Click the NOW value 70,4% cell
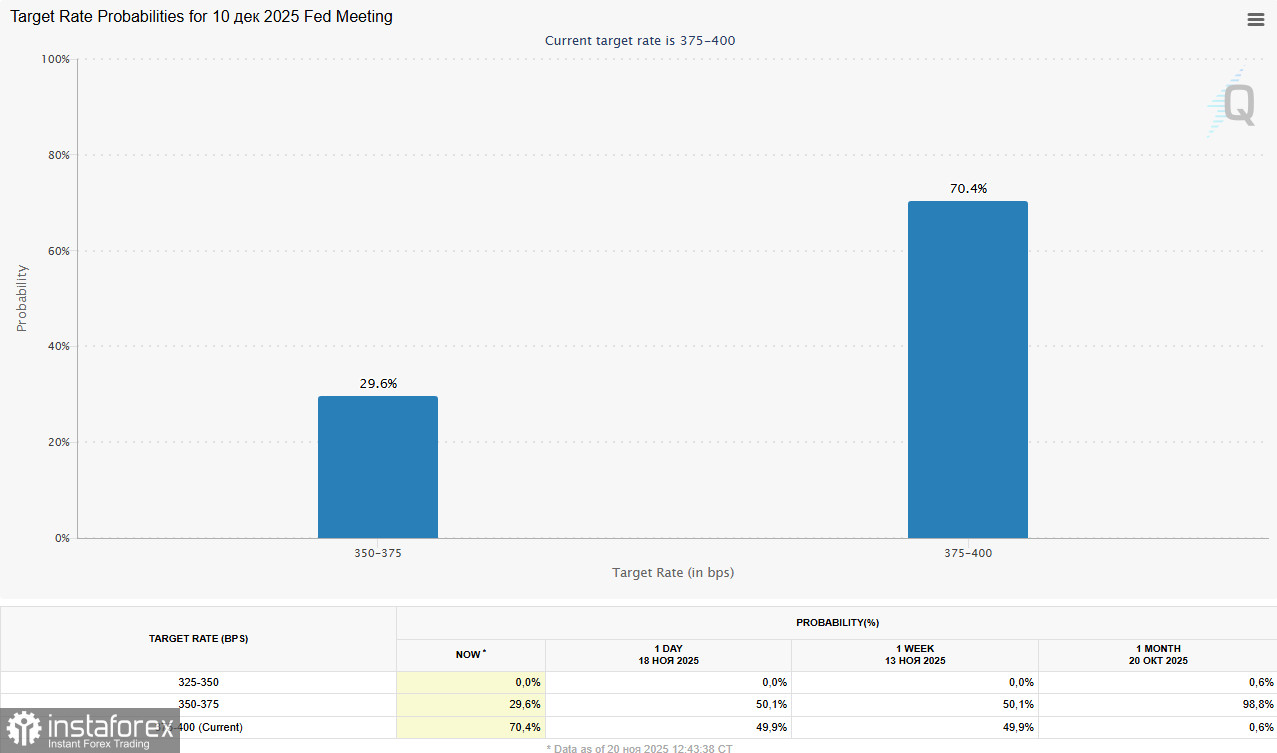The width and height of the screenshot is (1277, 753). click(x=471, y=727)
